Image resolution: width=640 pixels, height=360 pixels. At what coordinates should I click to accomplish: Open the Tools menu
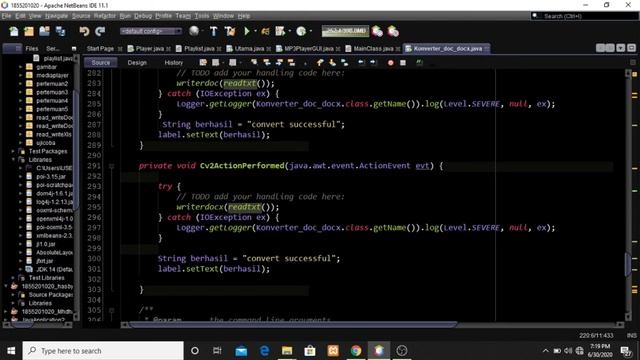click(x=202, y=16)
